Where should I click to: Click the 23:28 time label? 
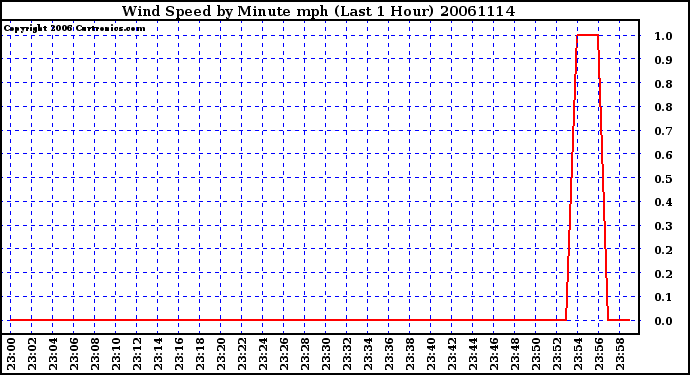[x=305, y=354]
